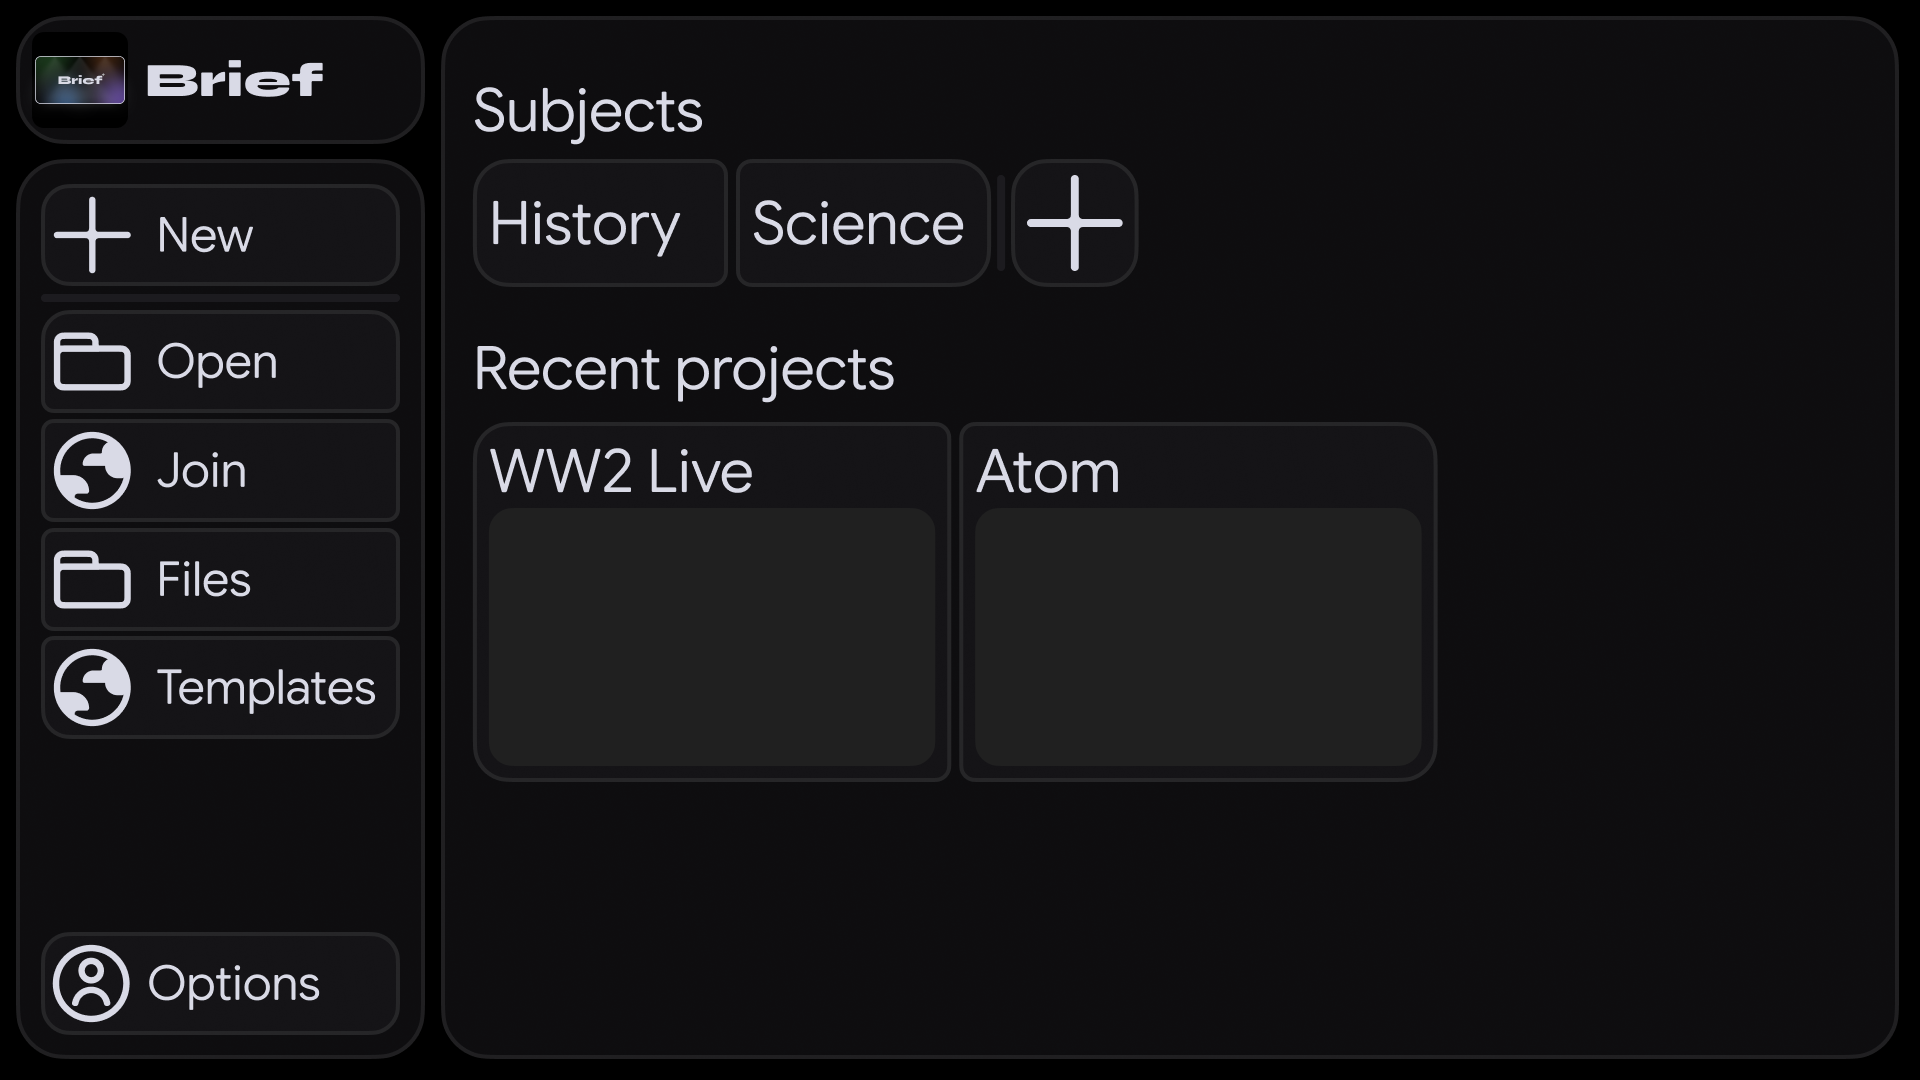Click the Brief app title text
Image resolution: width=1920 pixels, height=1080 pixels.
click(235, 80)
